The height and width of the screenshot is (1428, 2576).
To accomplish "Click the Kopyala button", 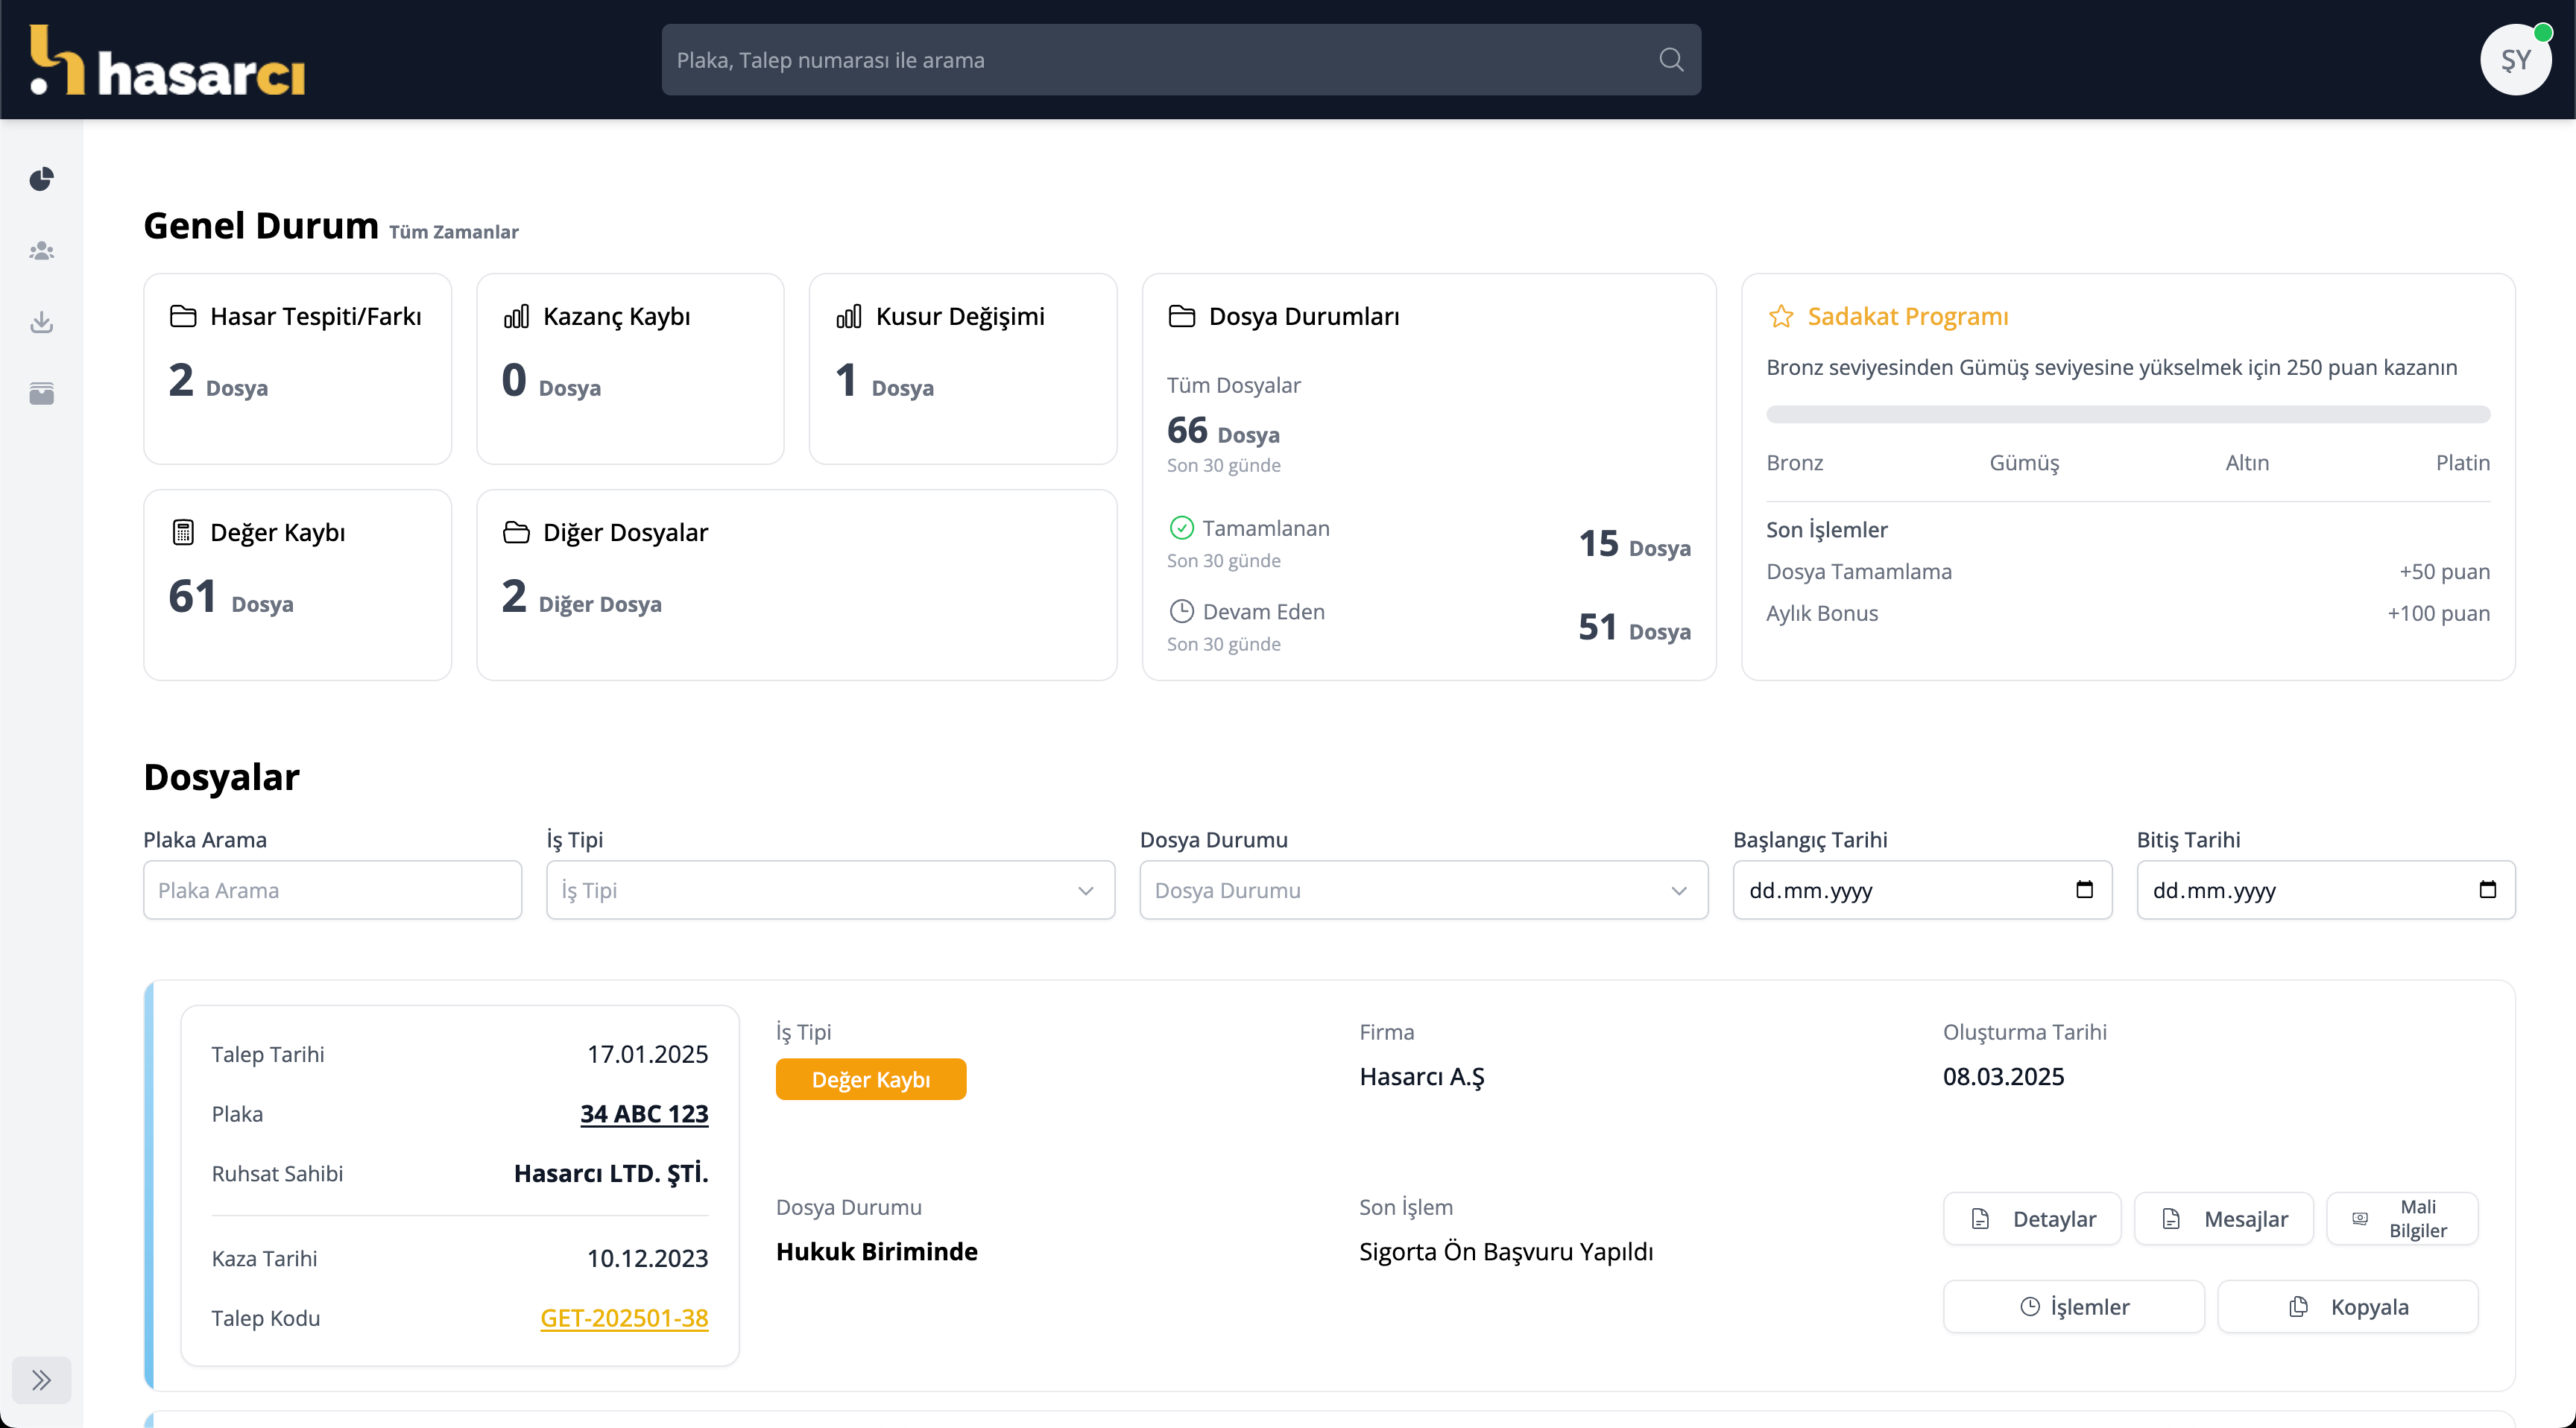I will click(x=2347, y=1306).
